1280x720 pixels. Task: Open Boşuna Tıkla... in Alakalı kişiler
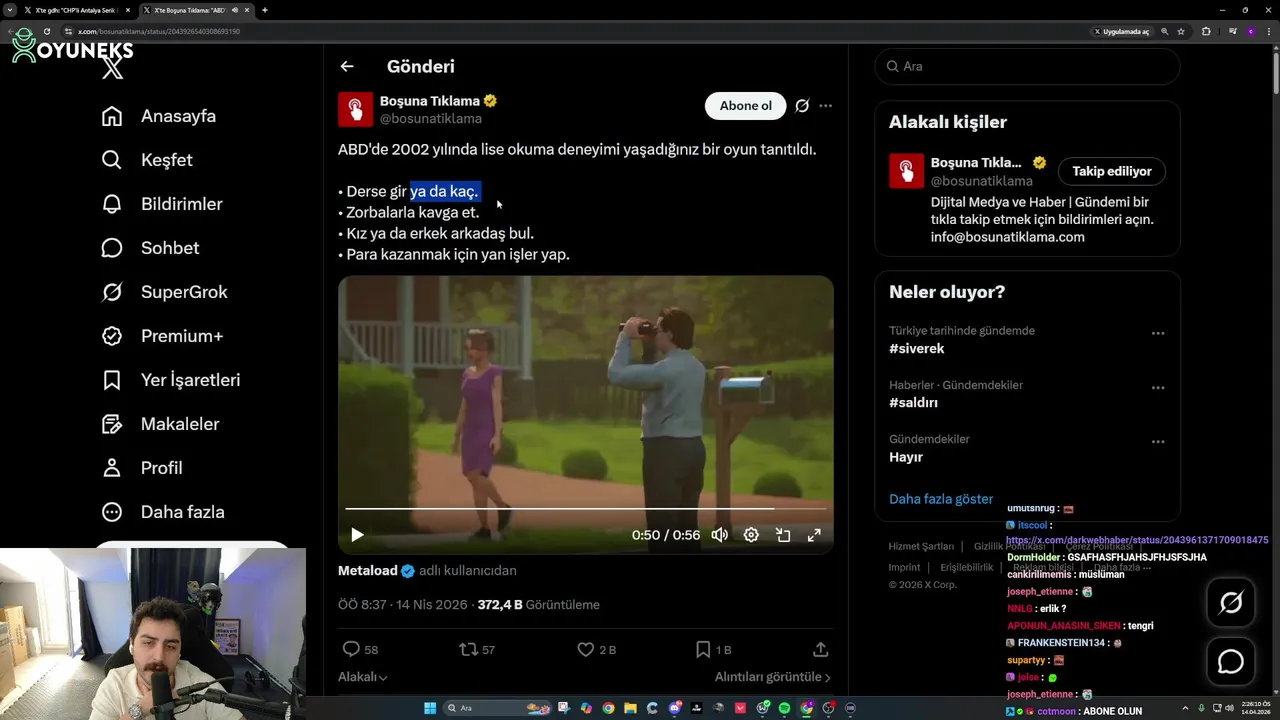[x=976, y=162]
